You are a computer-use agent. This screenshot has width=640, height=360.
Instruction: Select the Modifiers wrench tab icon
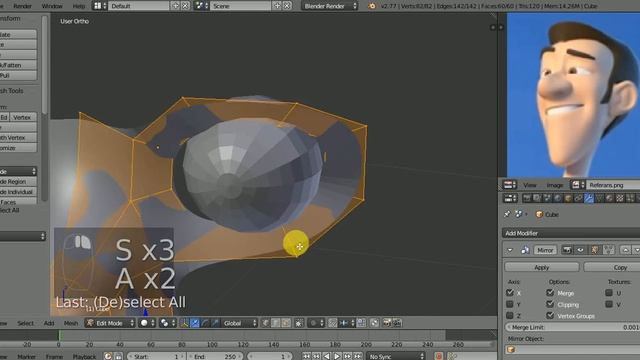pyautogui.click(x=589, y=198)
